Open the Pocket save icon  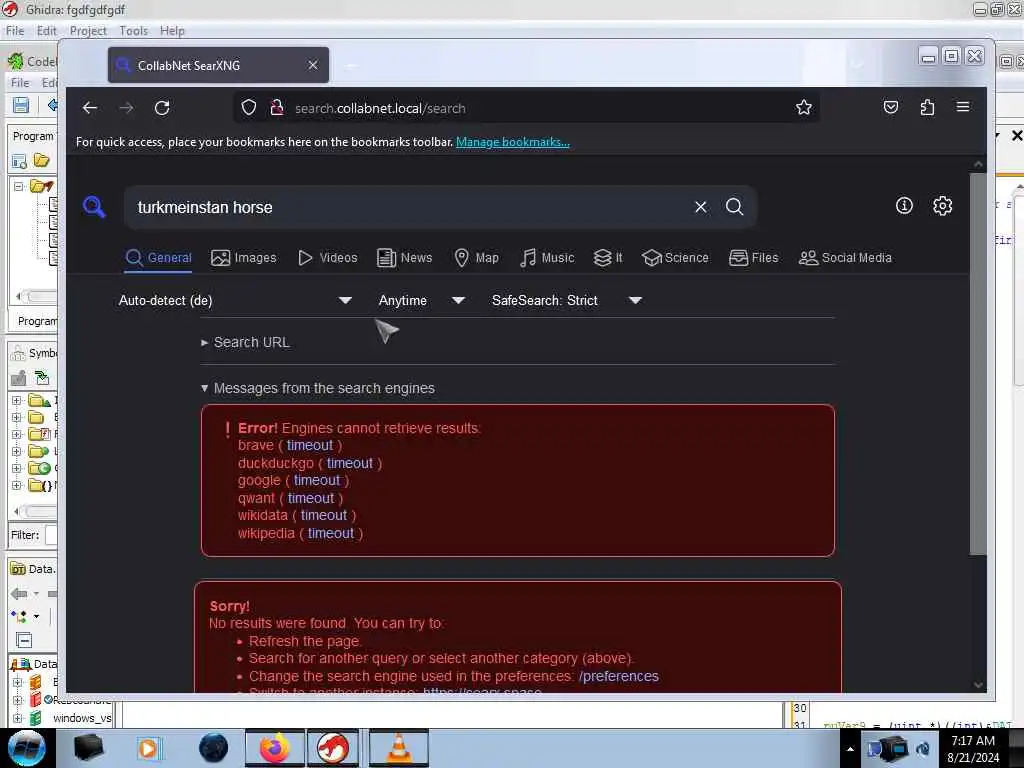pos(891,108)
